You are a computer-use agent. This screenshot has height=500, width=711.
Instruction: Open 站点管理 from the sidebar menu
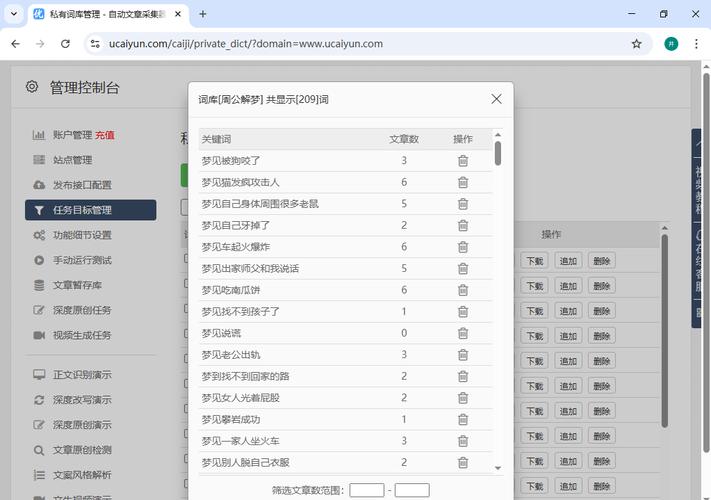tap(72, 160)
